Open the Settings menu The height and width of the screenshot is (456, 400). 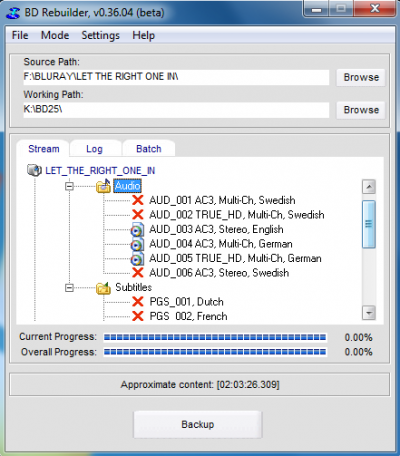coord(100,35)
